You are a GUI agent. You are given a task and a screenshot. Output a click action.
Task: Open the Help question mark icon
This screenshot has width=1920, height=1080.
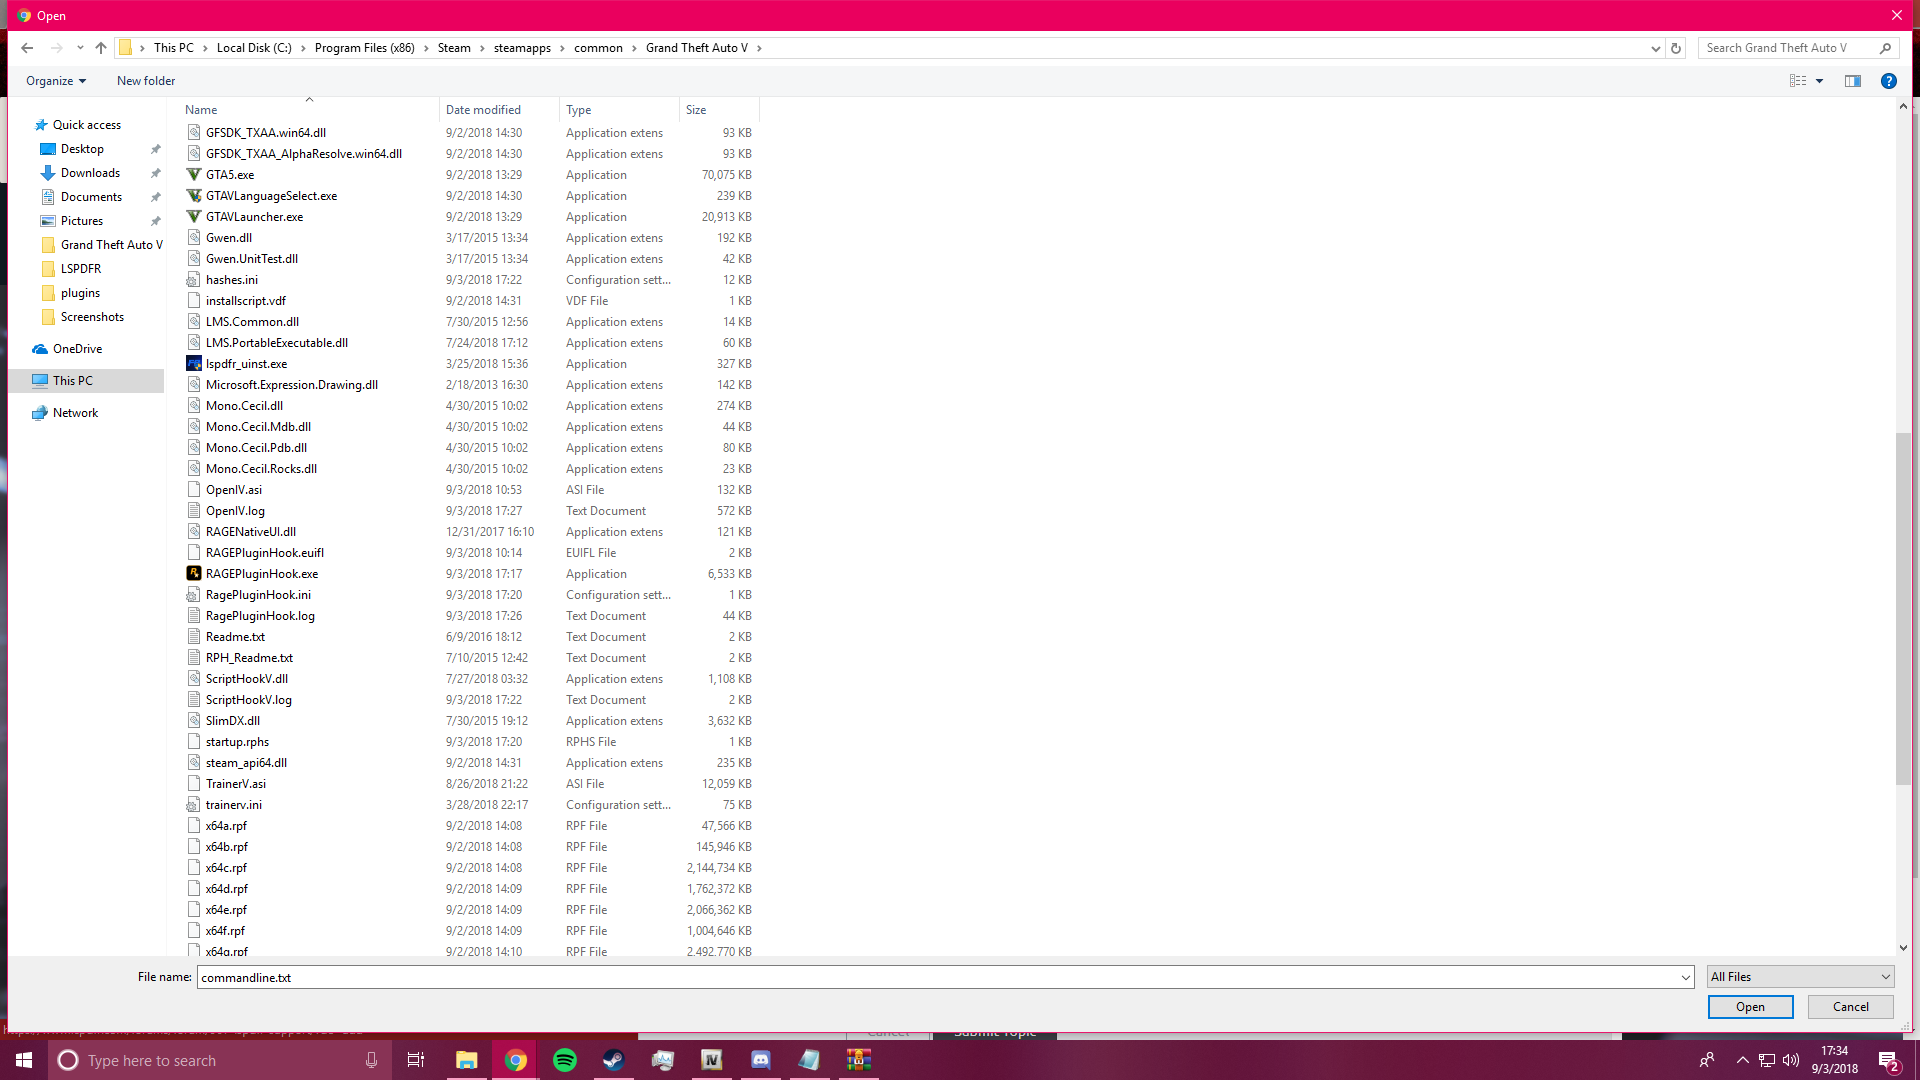pyautogui.click(x=1888, y=81)
